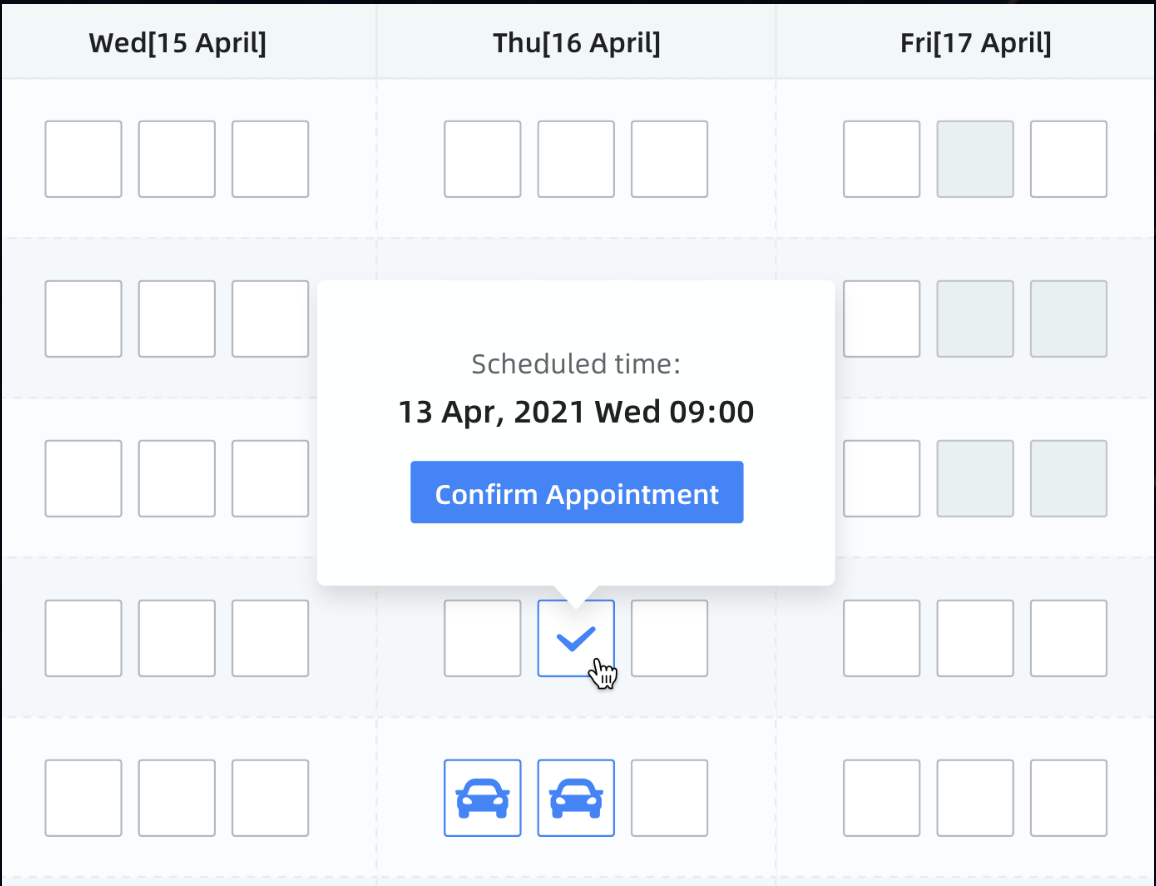Click the rightmost grey slot in Friday's second row

(1069, 319)
